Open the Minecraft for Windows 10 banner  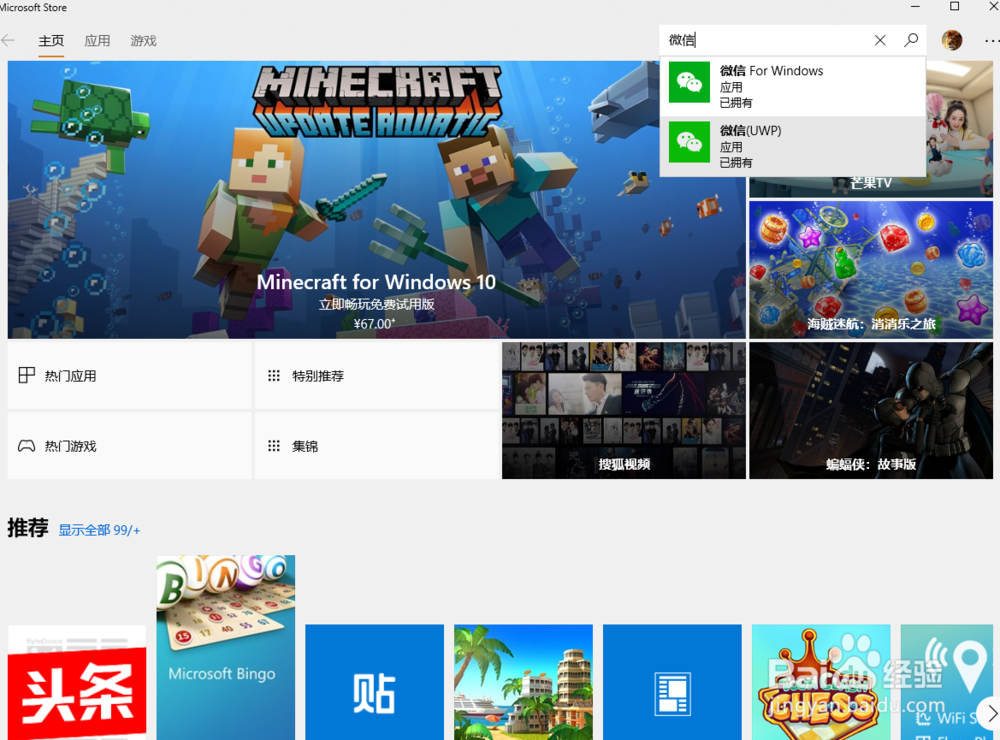pyautogui.click(x=376, y=200)
